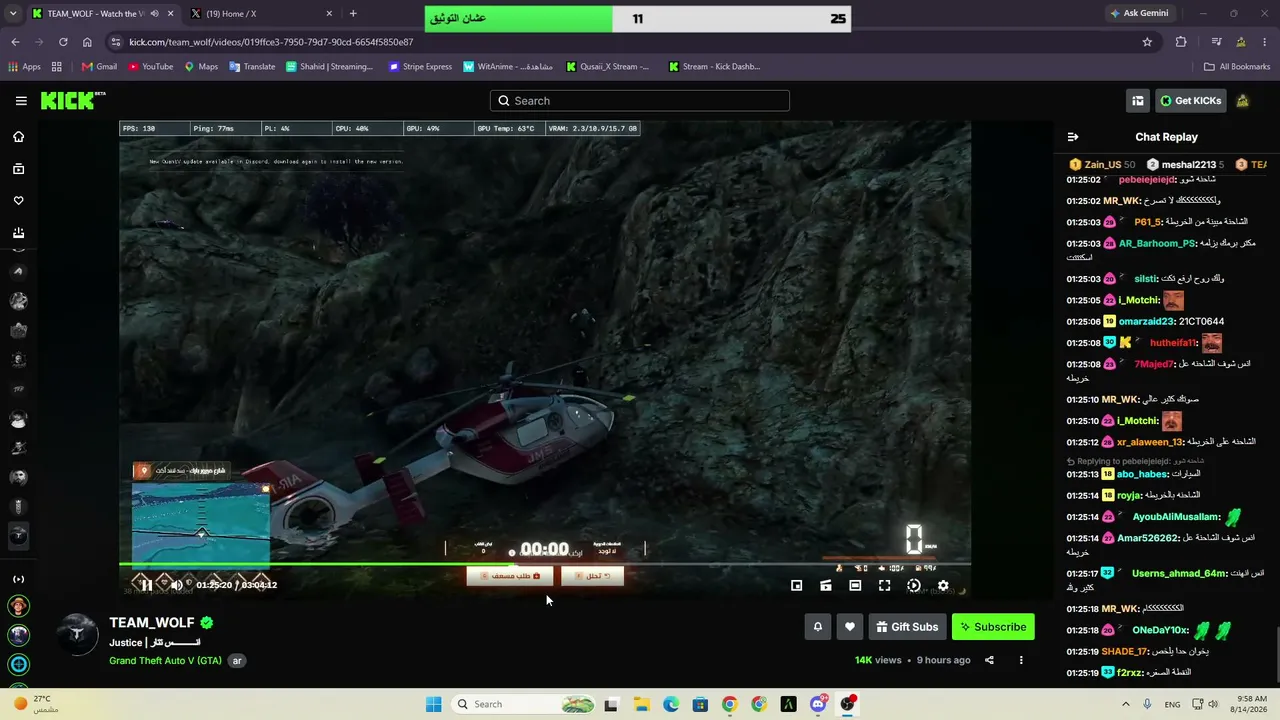Screen dimensions: 1280x720
Task: Reload the current page
Action: click(63, 42)
